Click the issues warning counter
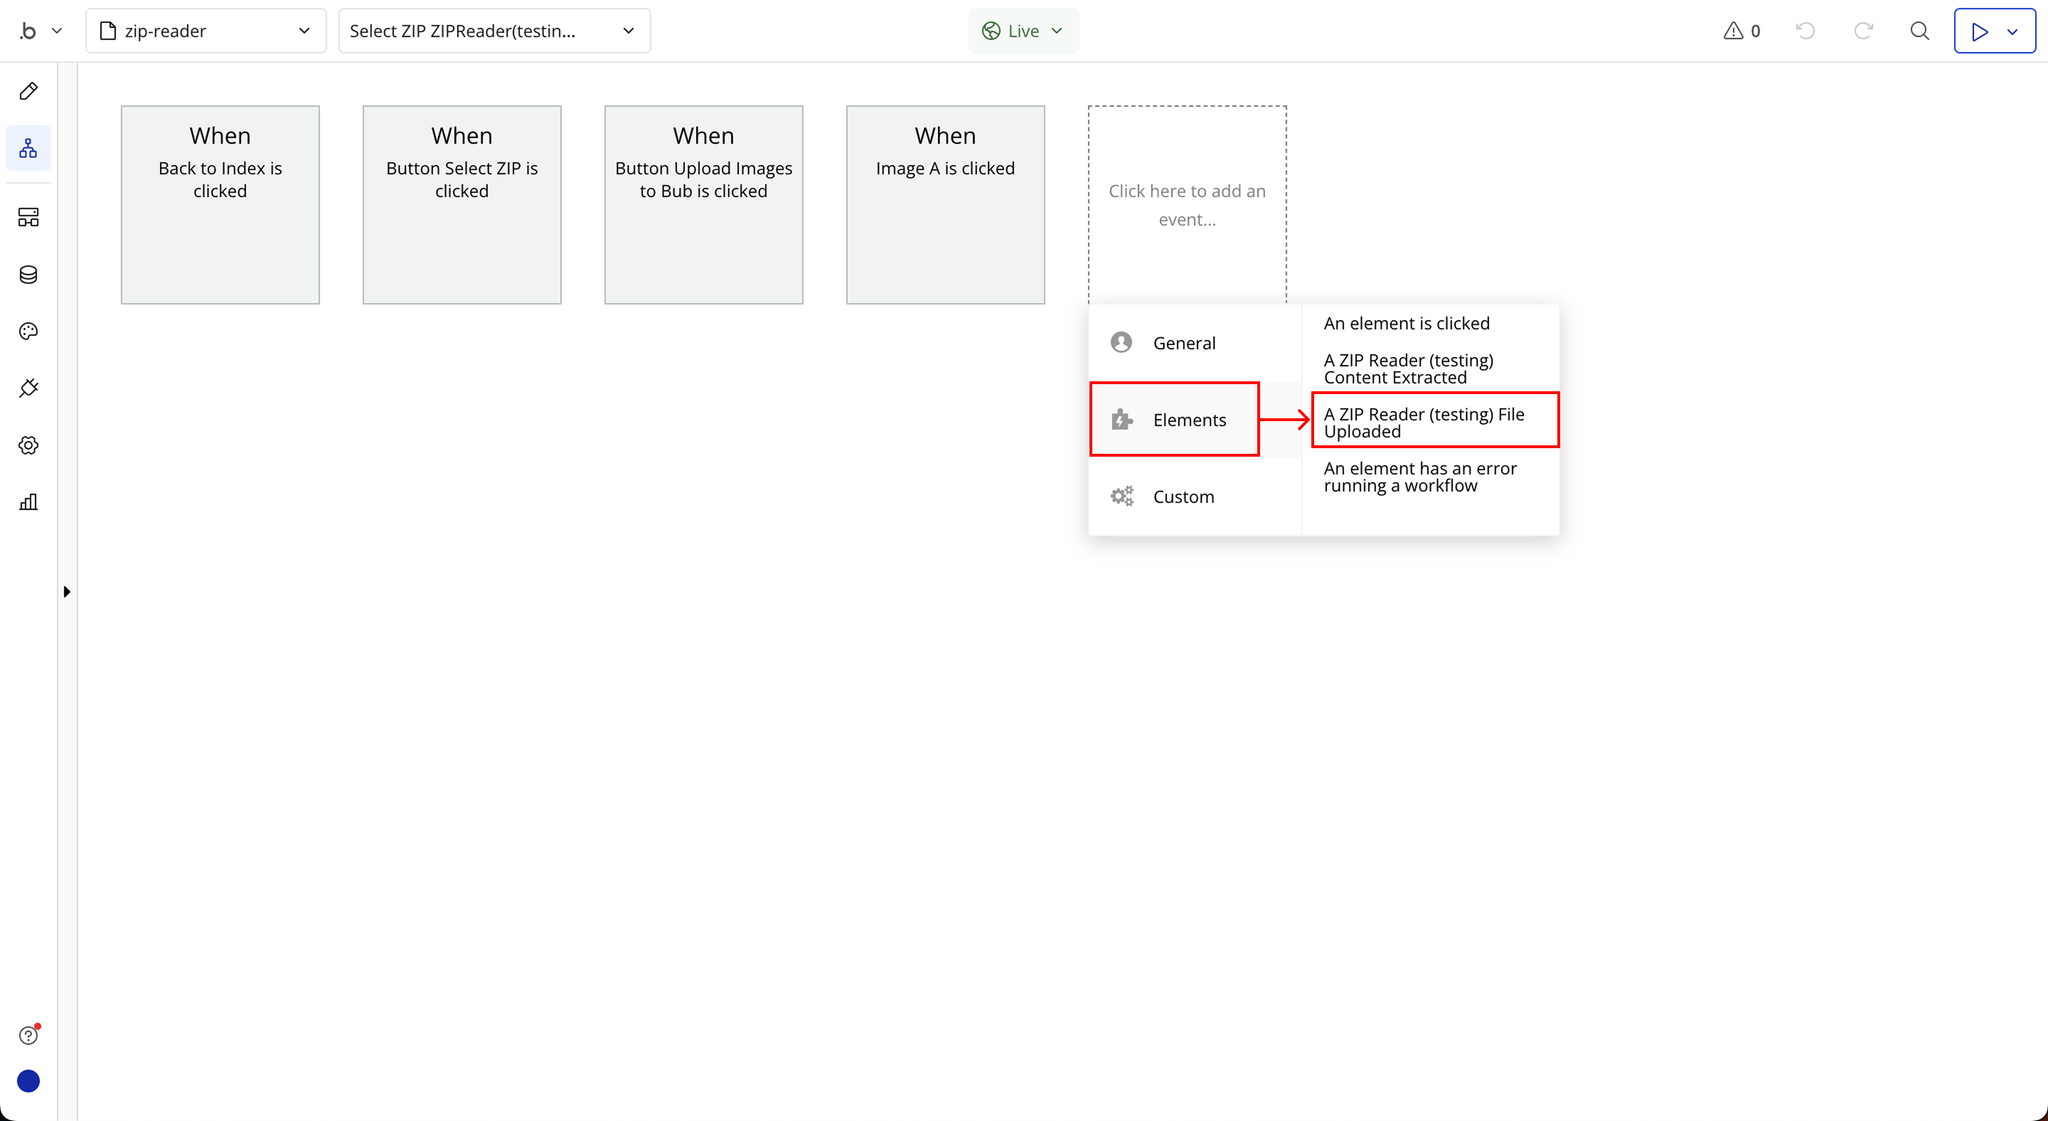Image resolution: width=2048 pixels, height=1121 pixels. pos(1741,31)
